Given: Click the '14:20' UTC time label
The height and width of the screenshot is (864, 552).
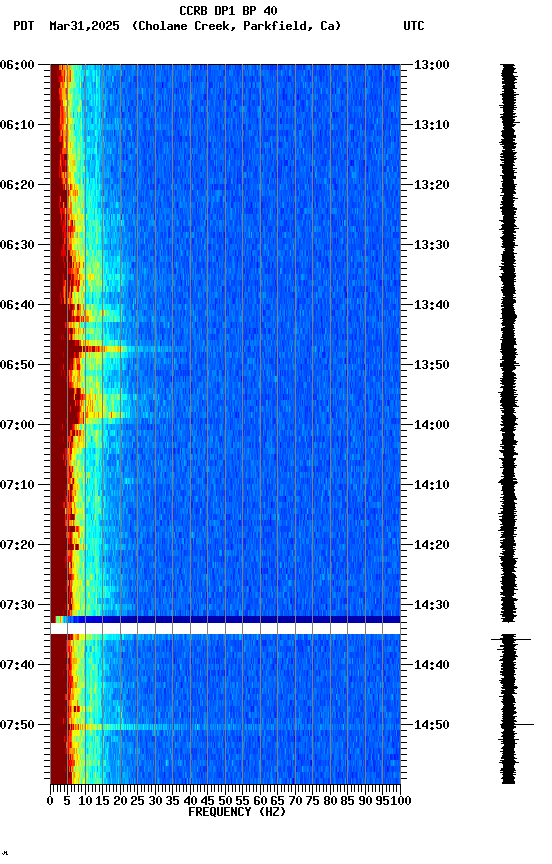Looking at the screenshot, I should tap(431, 545).
